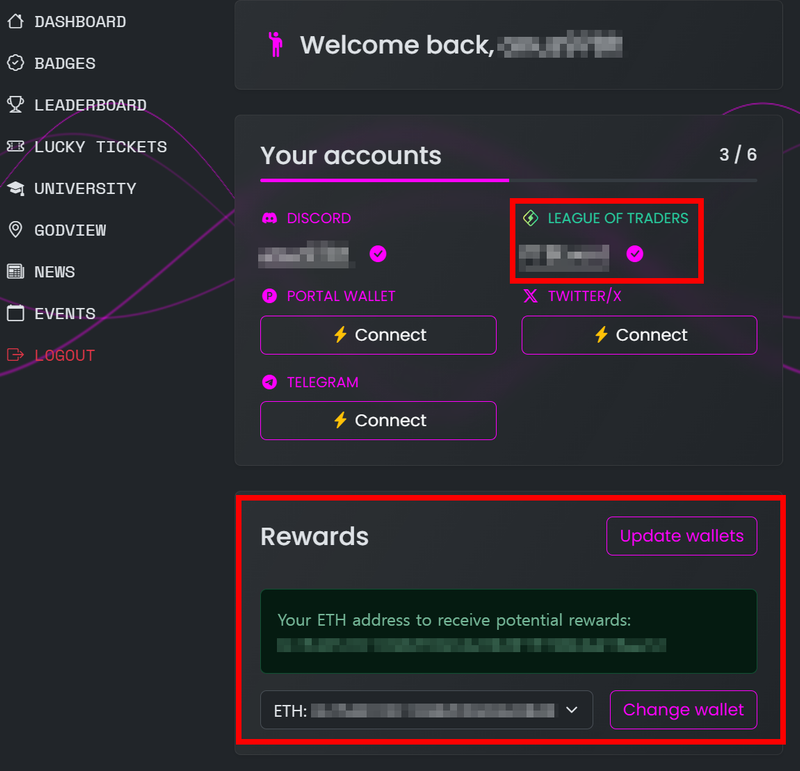Click the Leaderboard trophy icon
This screenshot has width=800, height=771.
(x=16, y=105)
